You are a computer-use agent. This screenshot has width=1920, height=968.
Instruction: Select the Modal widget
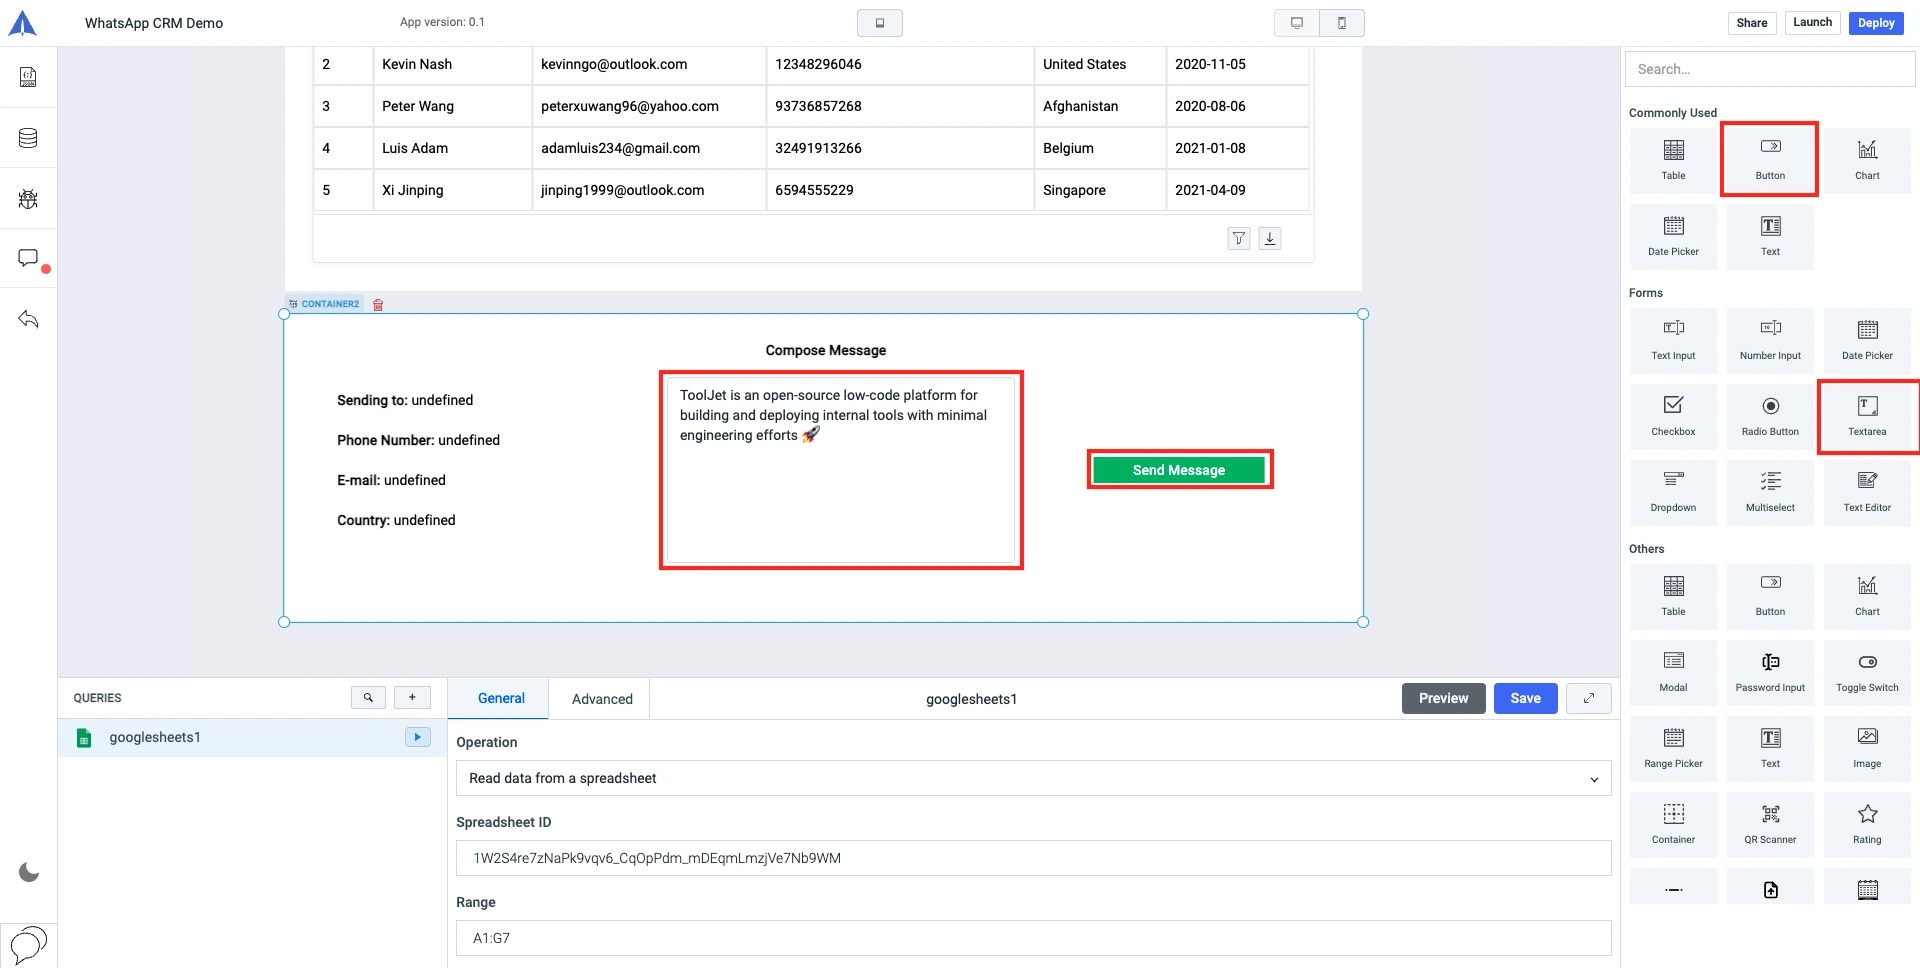1672,671
